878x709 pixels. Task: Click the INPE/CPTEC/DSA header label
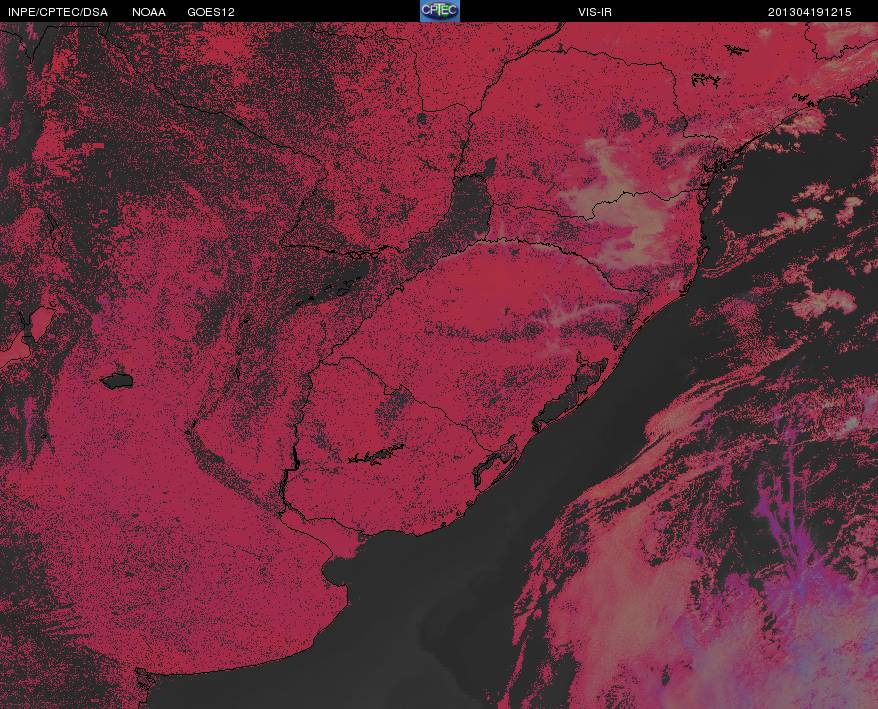point(58,12)
